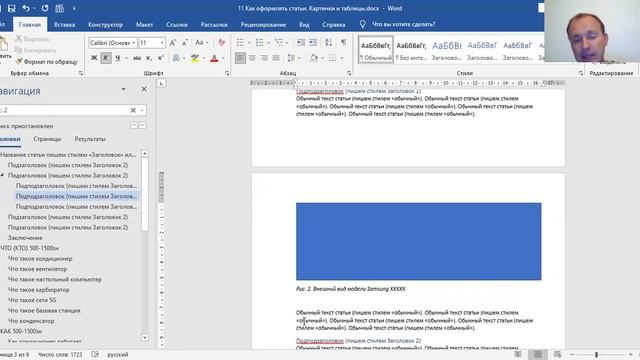640x360 pixels.
Task: Clear all formatting
Action: (x=222, y=43)
